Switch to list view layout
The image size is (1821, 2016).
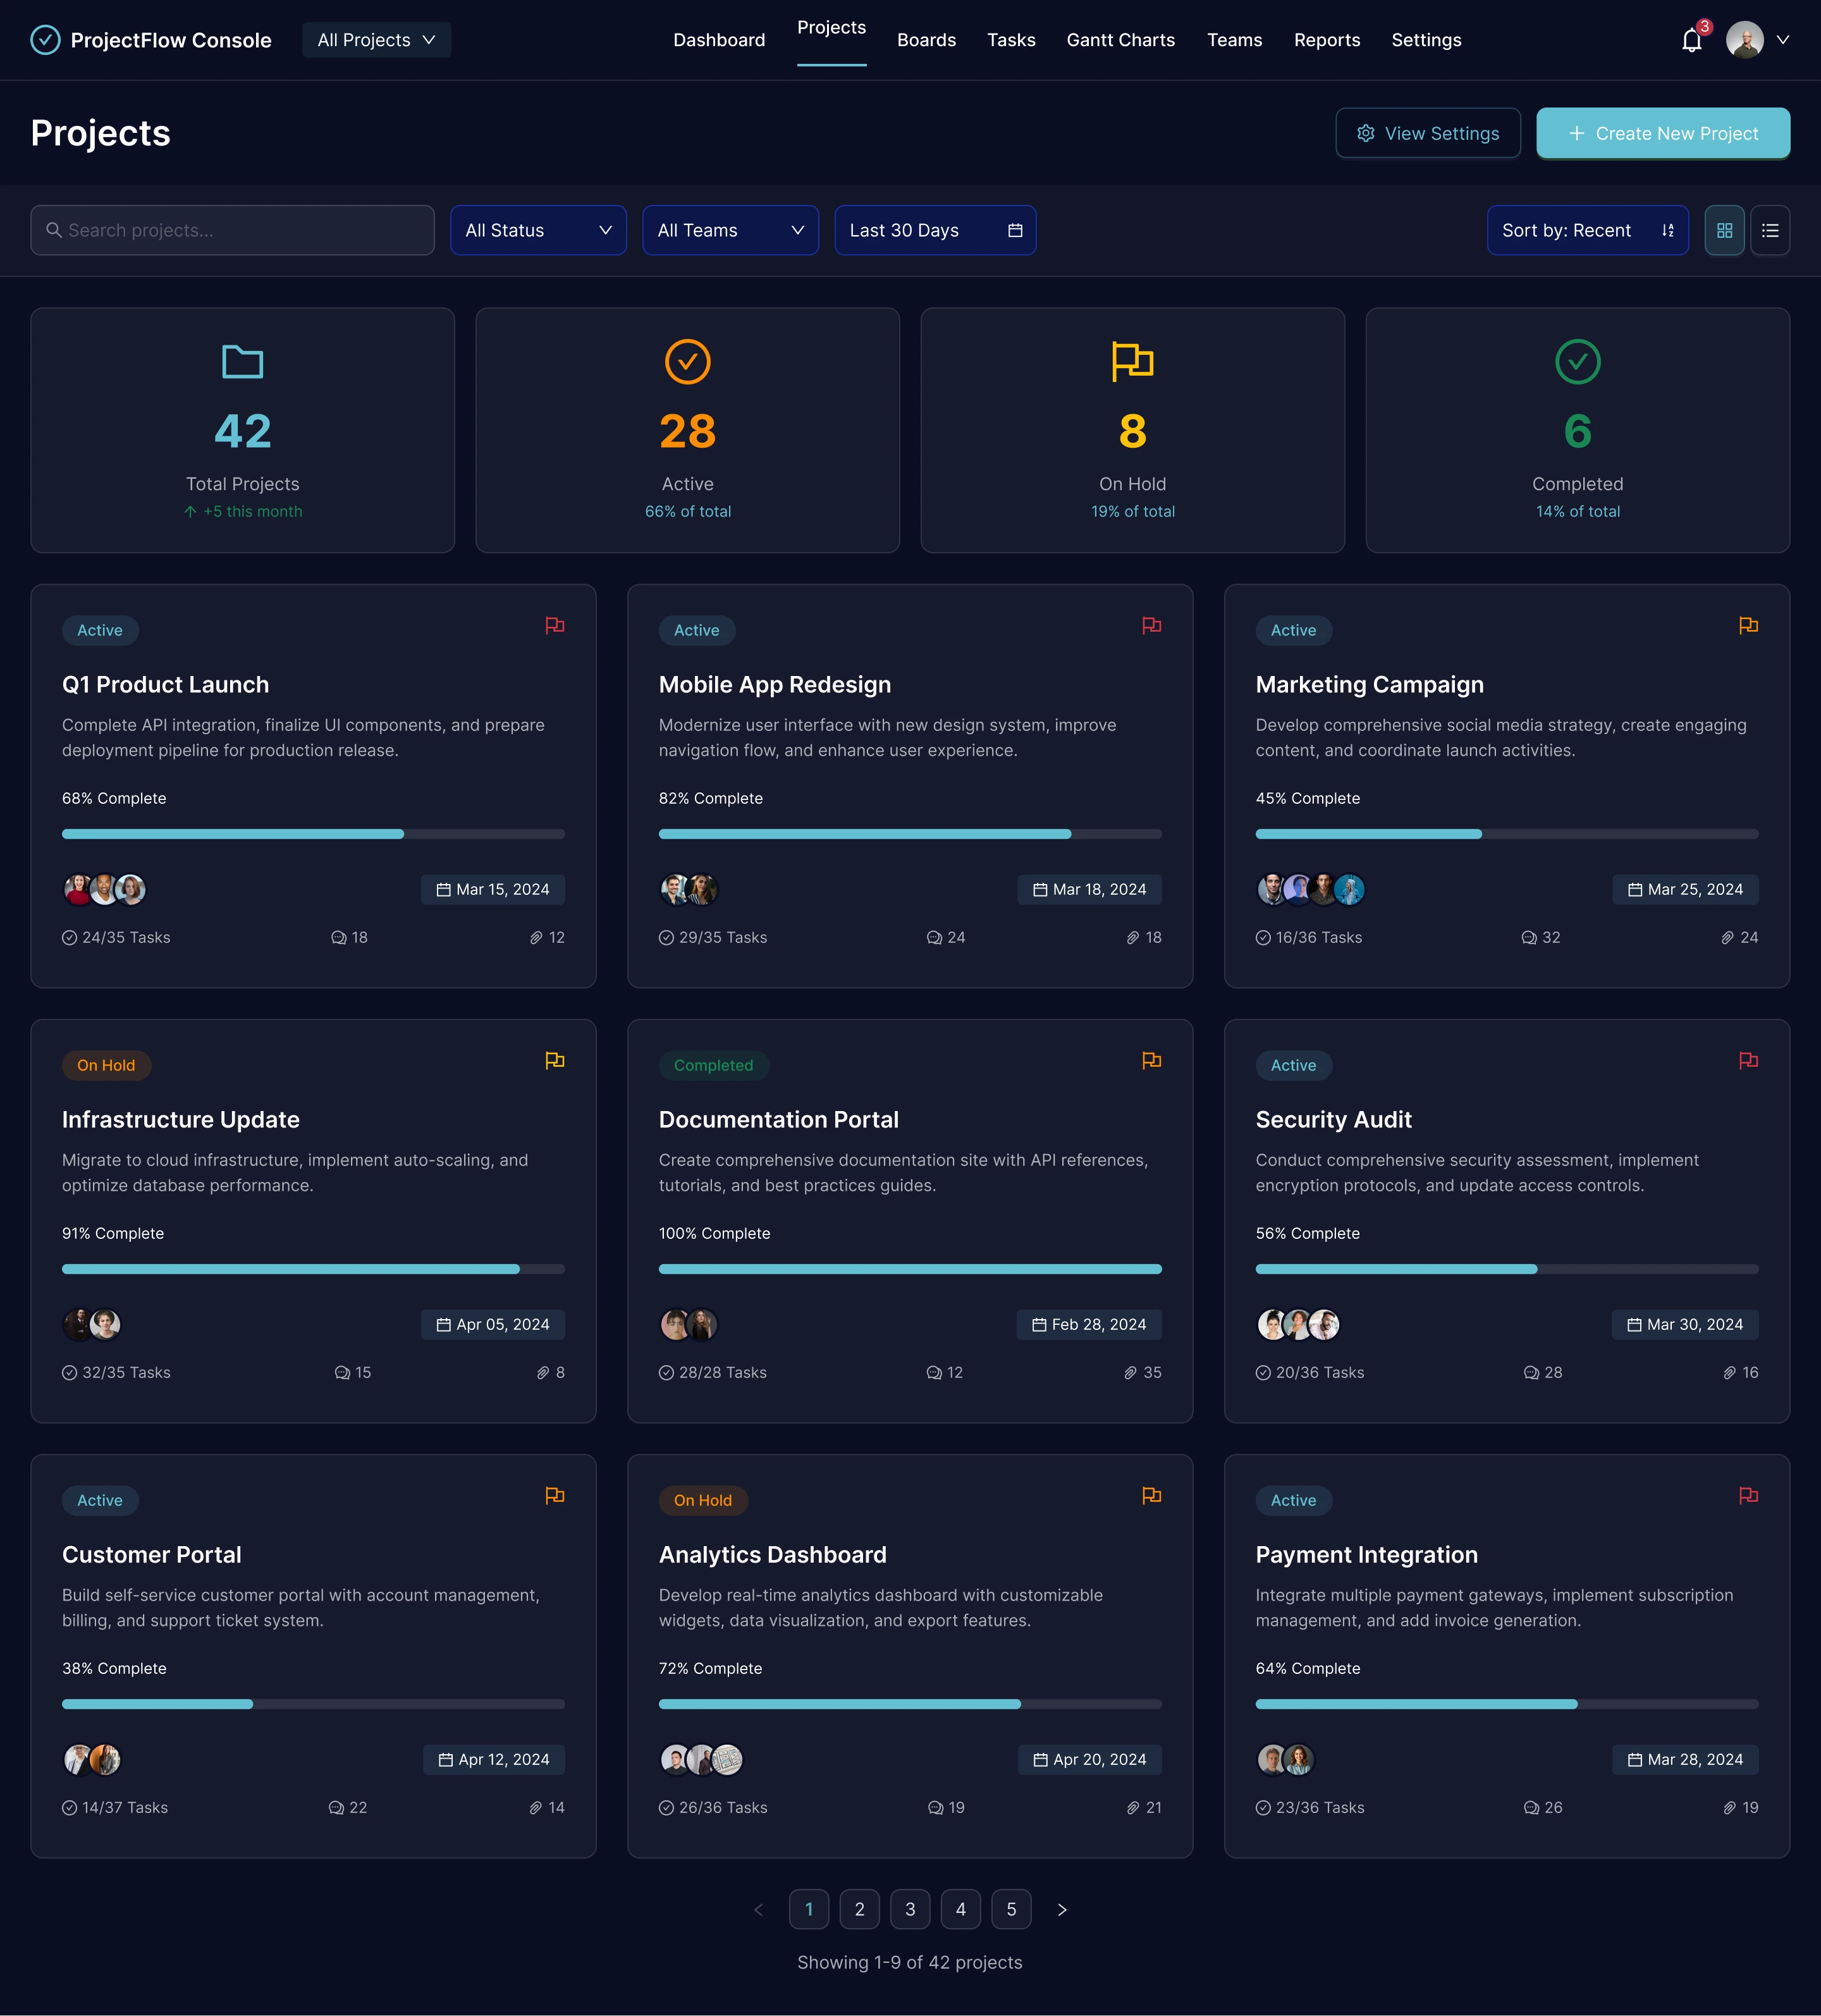pyautogui.click(x=1770, y=231)
